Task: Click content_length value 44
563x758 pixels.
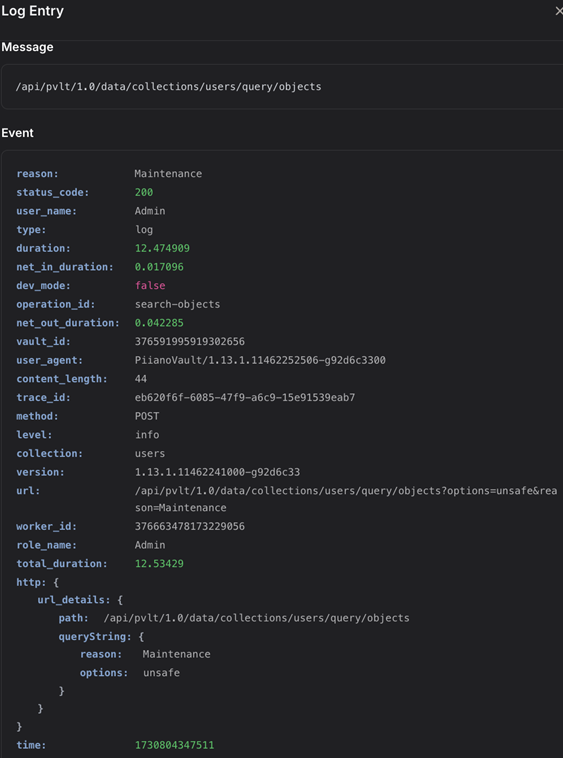Action: point(141,379)
